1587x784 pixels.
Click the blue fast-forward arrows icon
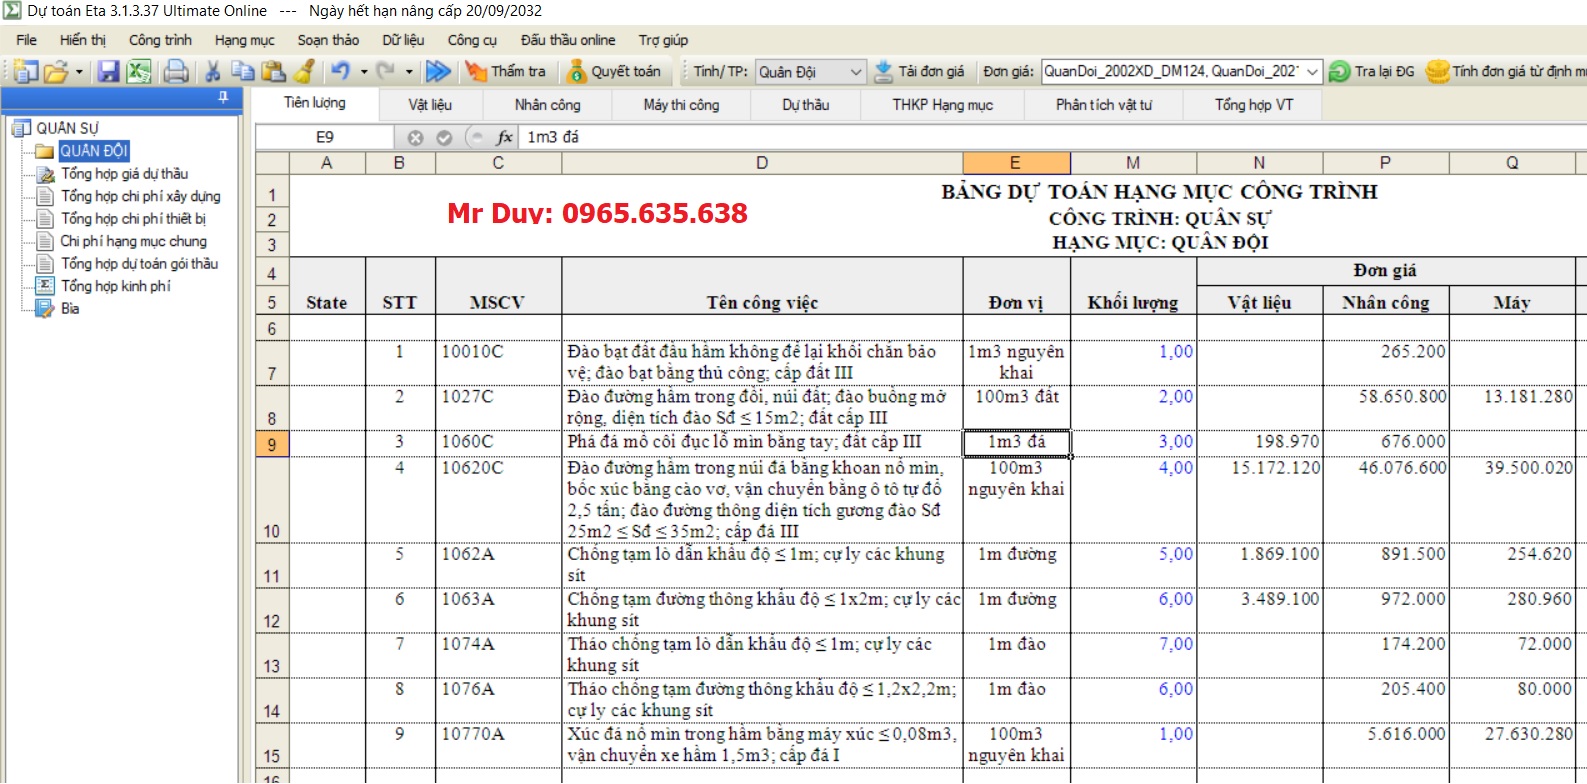[438, 72]
